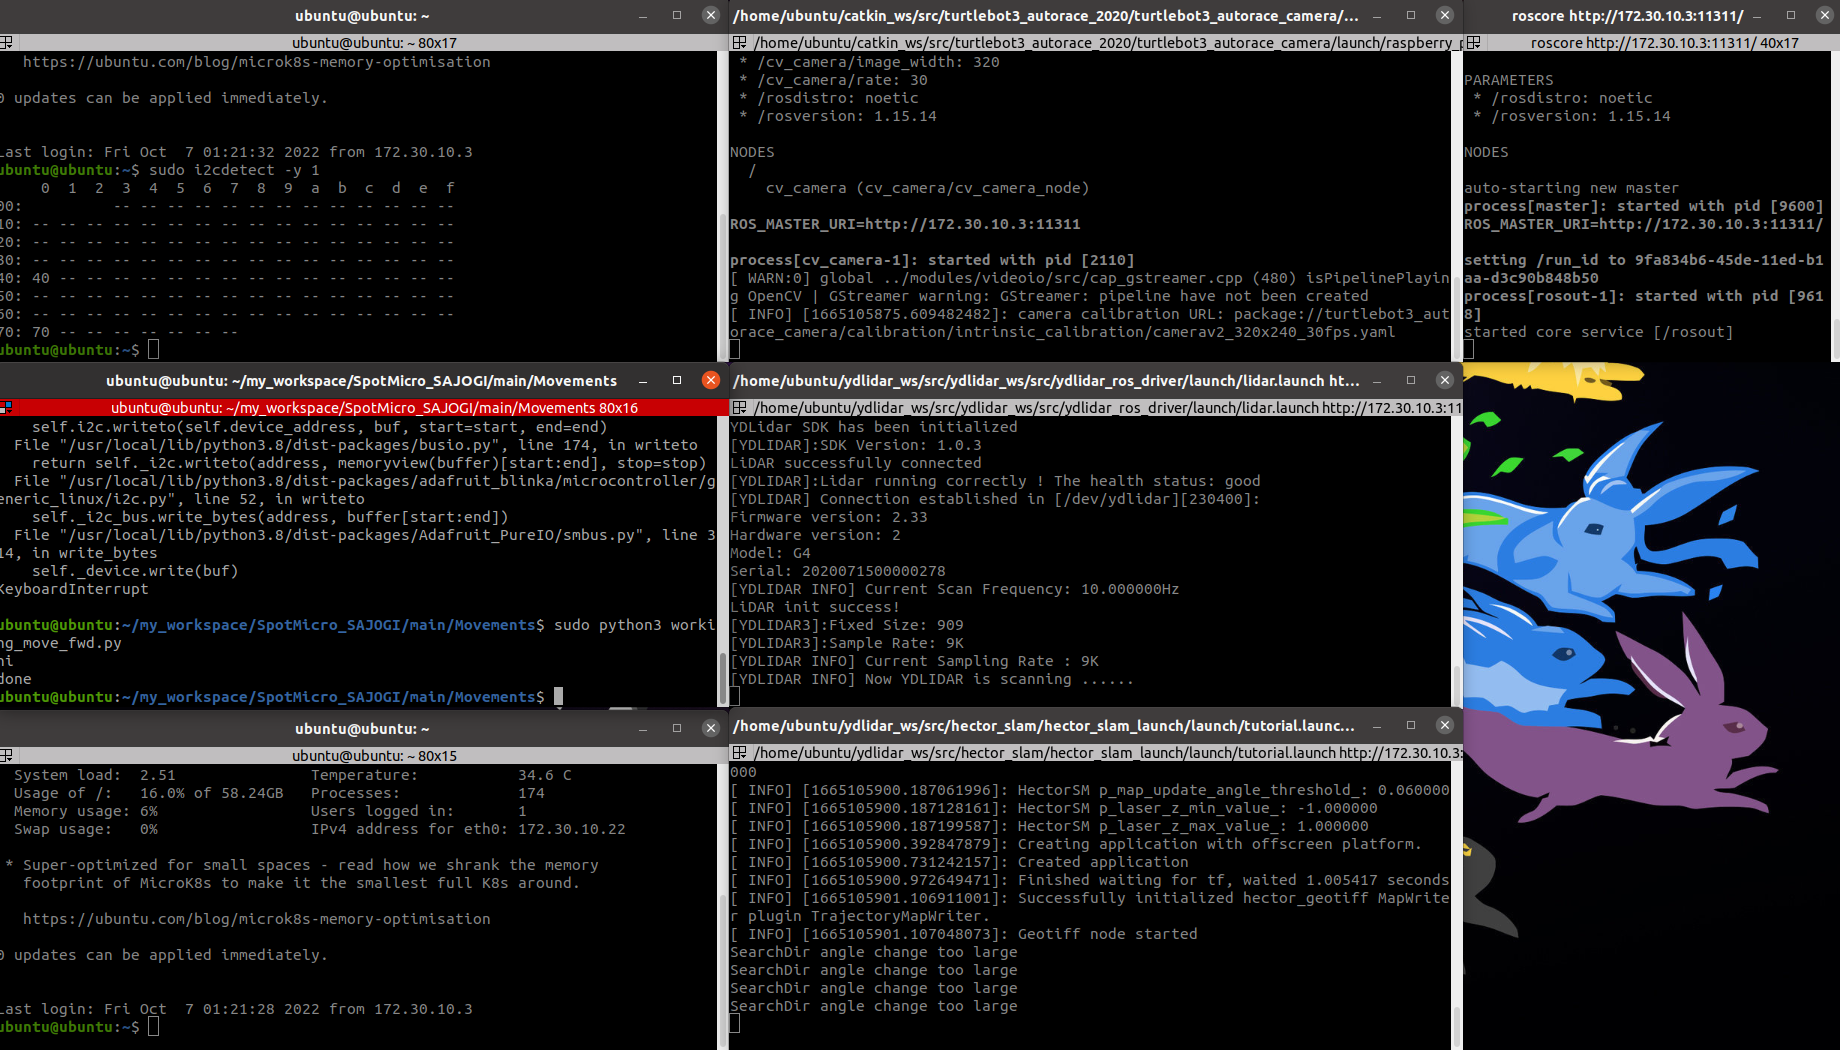
Task: Click the 'ubuntu@ubuntu: ~ 80x15' pane title bar
Action: point(365,756)
